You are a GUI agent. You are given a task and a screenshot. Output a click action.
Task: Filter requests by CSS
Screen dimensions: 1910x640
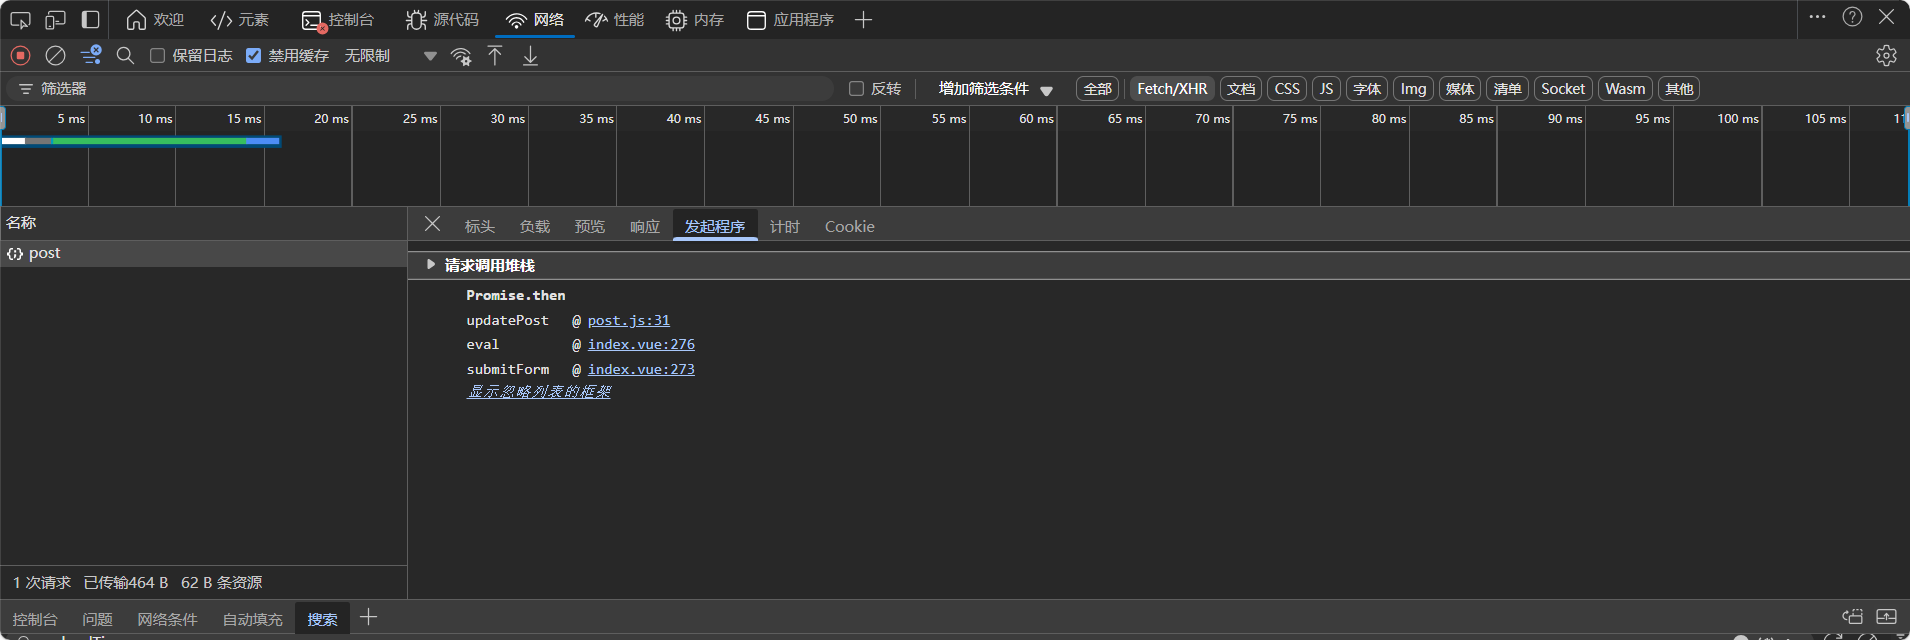pyautogui.click(x=1287, y=89)
